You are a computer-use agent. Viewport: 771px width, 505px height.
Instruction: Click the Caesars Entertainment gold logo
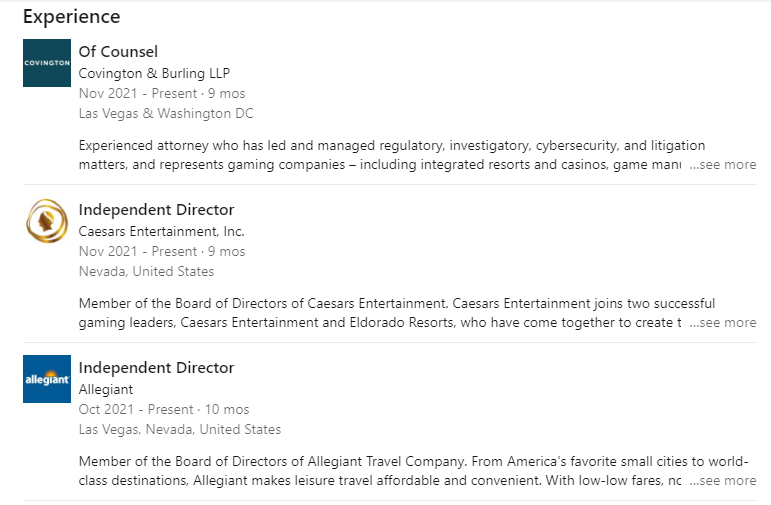[47, 221]
